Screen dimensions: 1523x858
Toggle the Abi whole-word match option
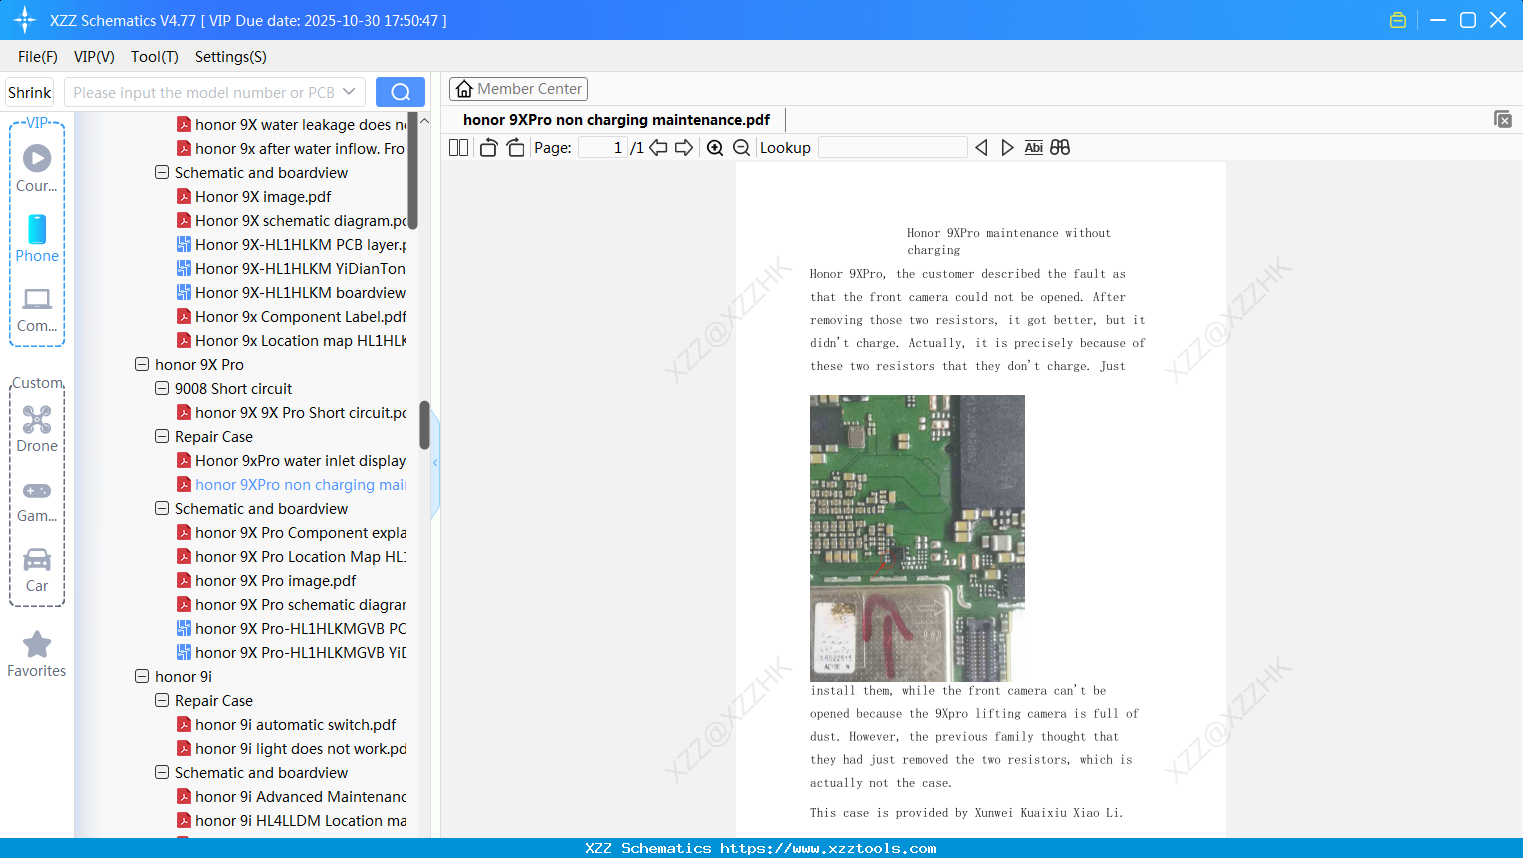[x=1034, y=148]
